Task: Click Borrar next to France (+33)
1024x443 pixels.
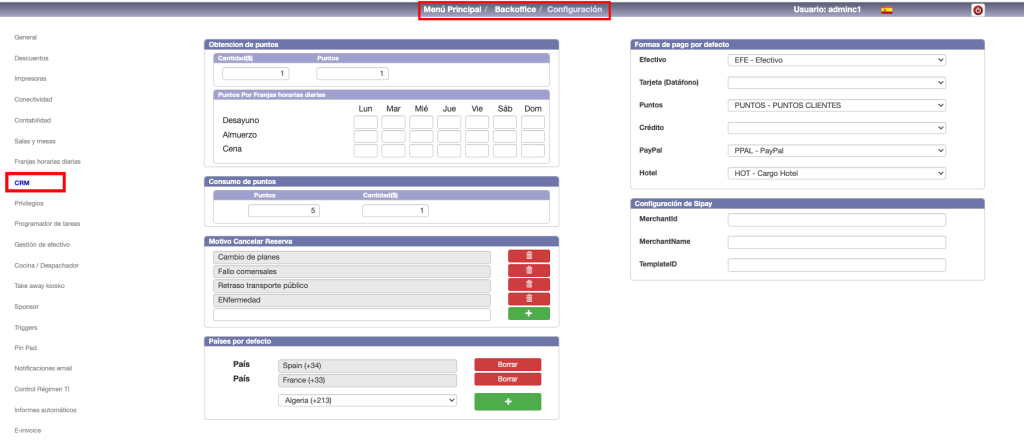Action: (507, 379)
